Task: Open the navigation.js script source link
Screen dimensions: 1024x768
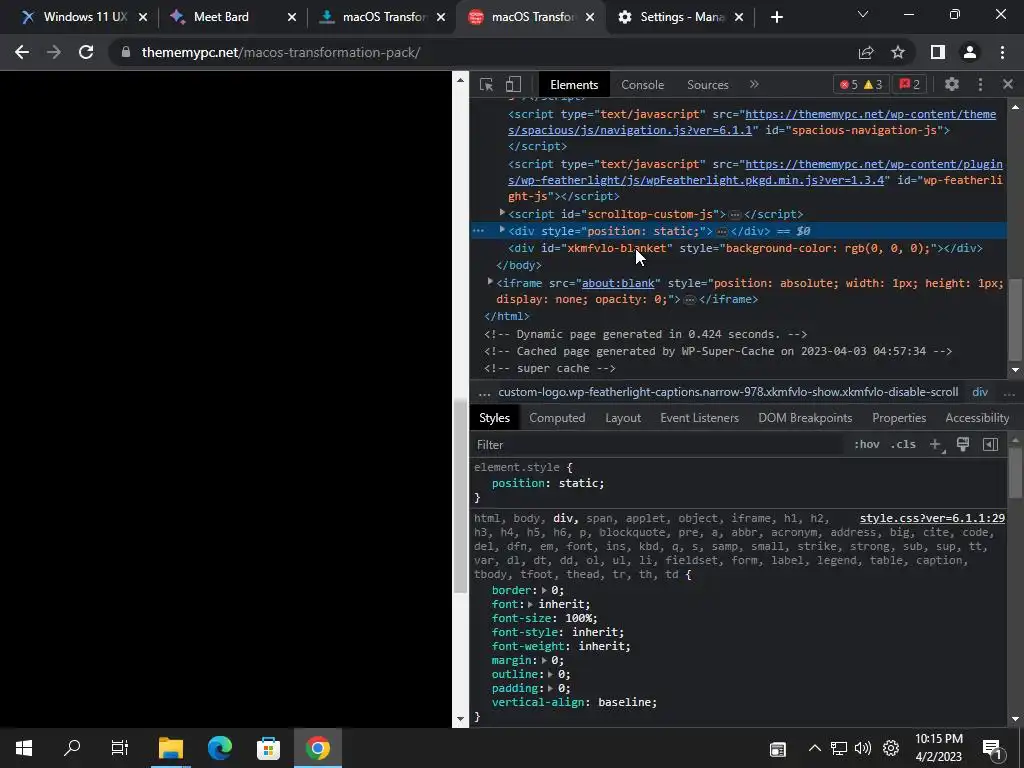Action: [x=752, y=122]
